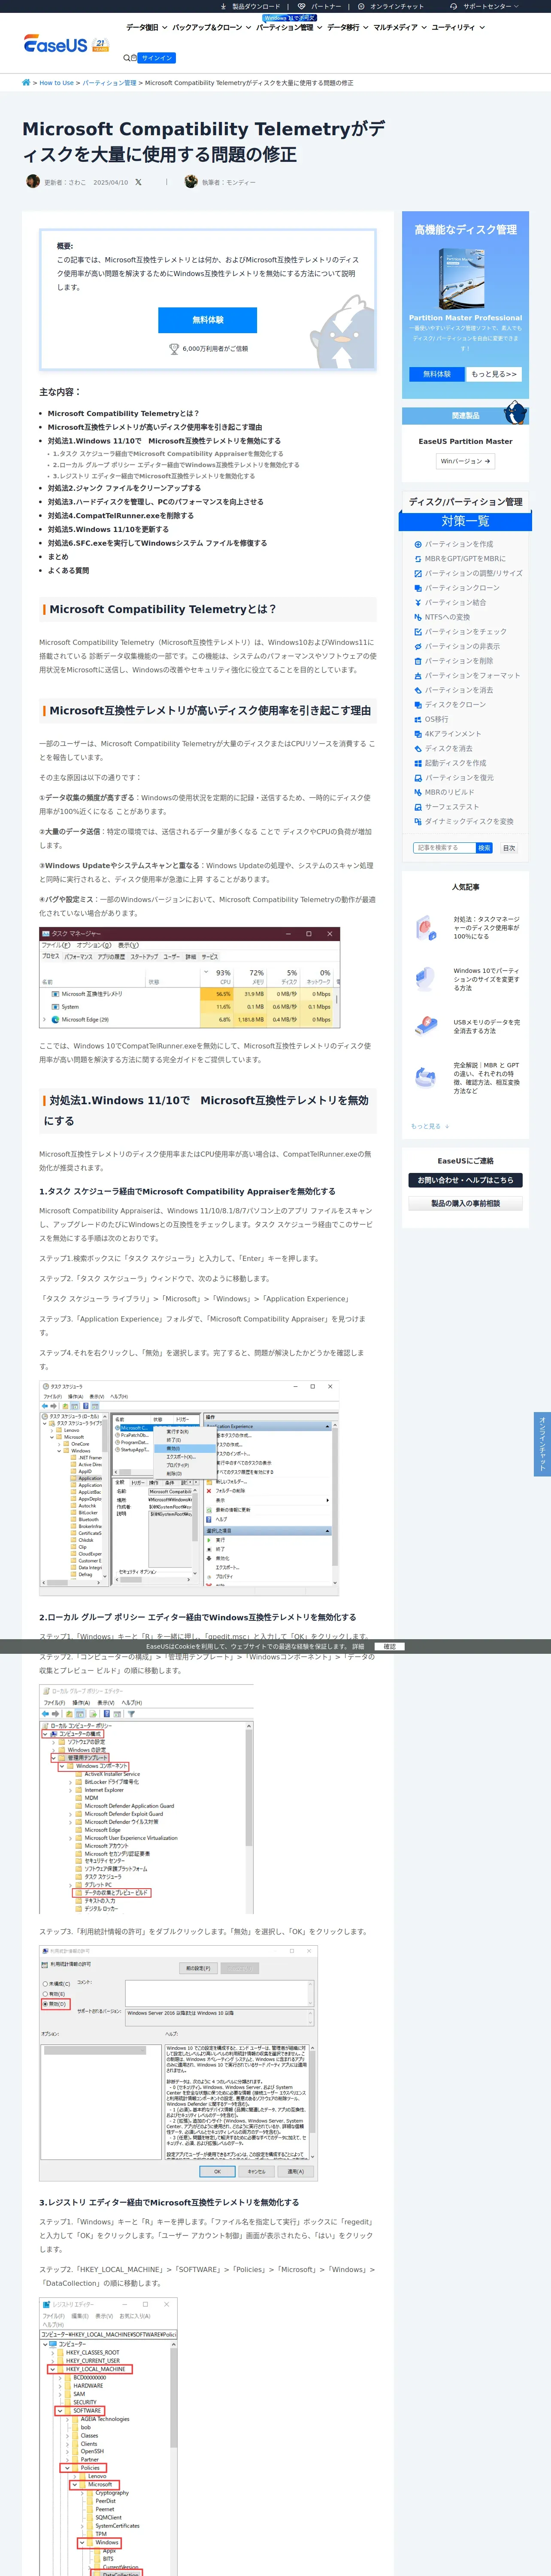Click the trash icon for パーティションを削除

click(x=418, y=661)
